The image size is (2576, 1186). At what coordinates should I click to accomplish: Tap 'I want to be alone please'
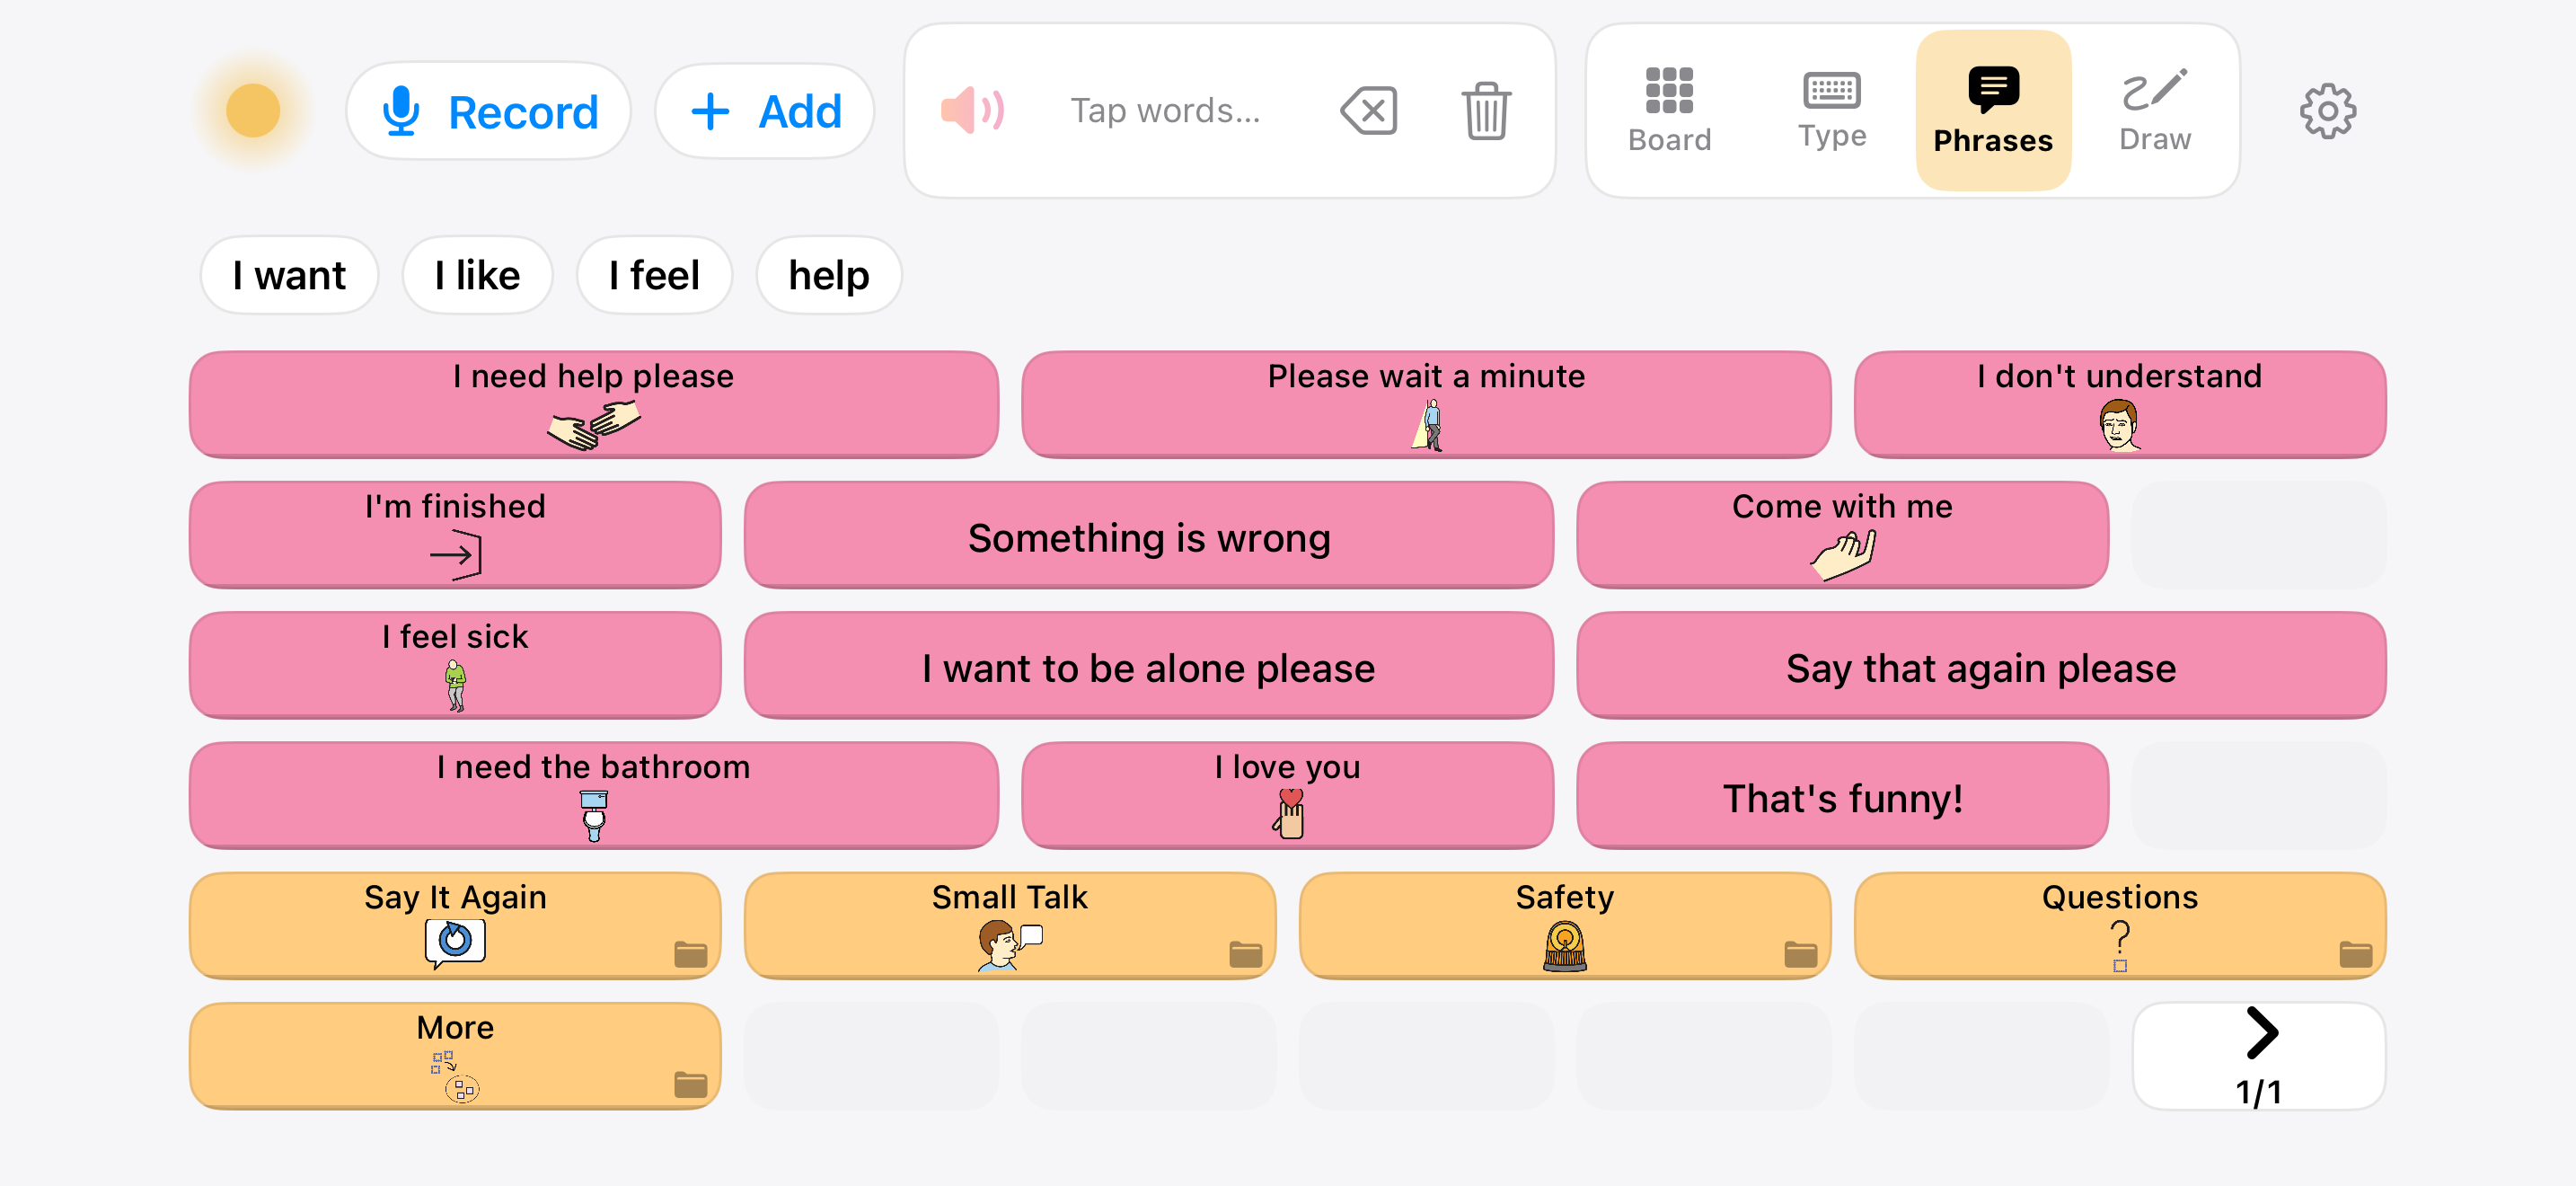tap(1149, 665)
